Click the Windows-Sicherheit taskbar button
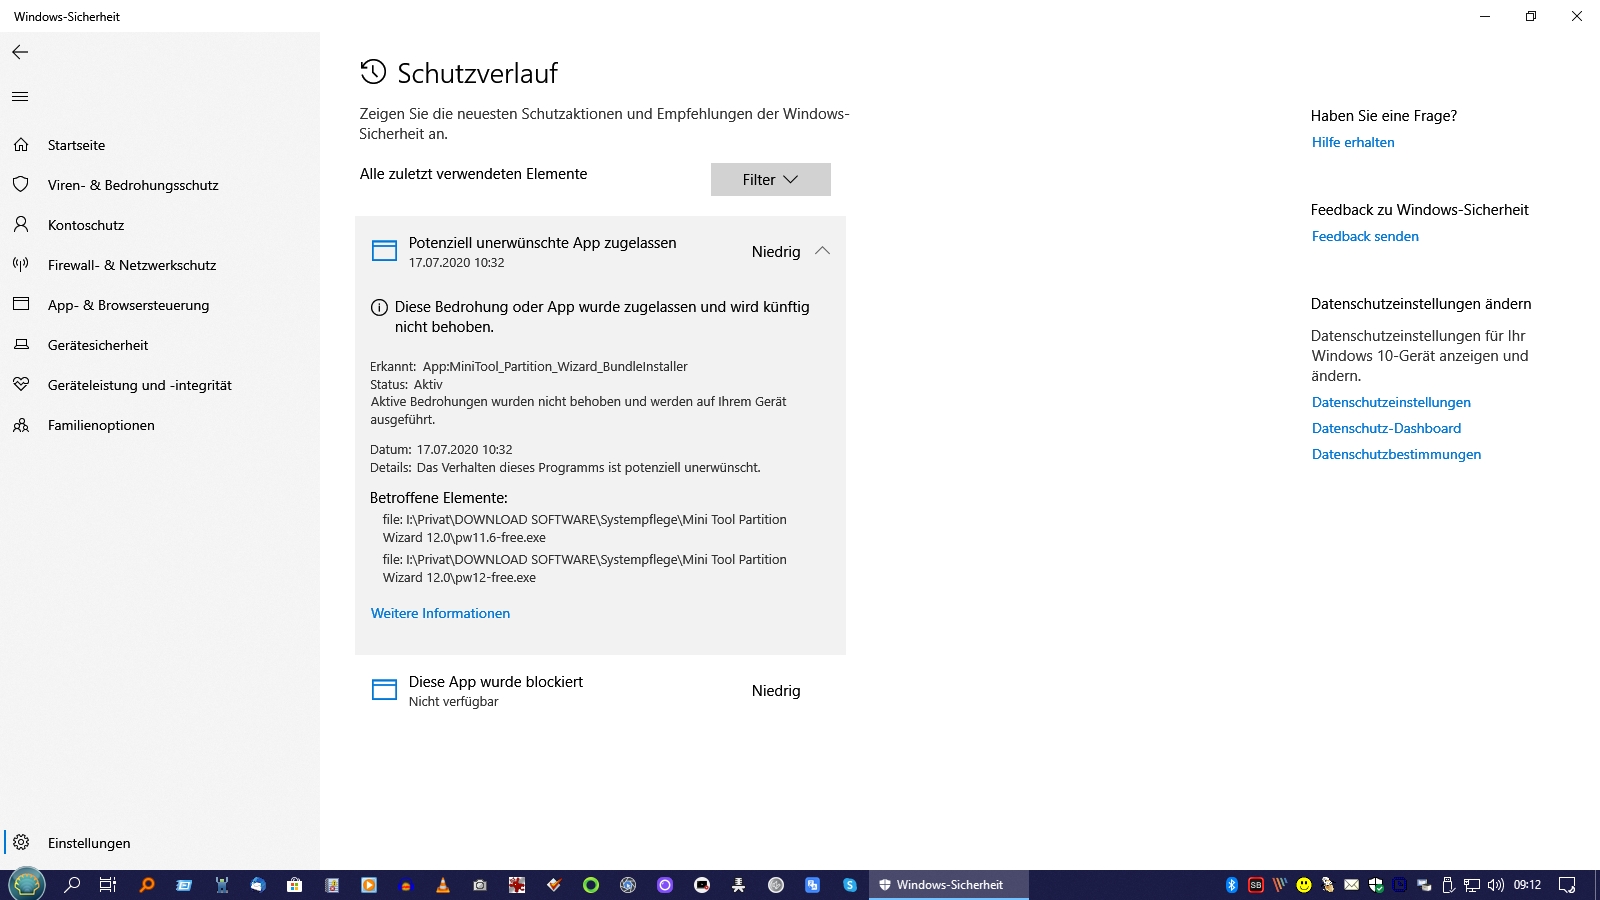 (x=949, y=885)
